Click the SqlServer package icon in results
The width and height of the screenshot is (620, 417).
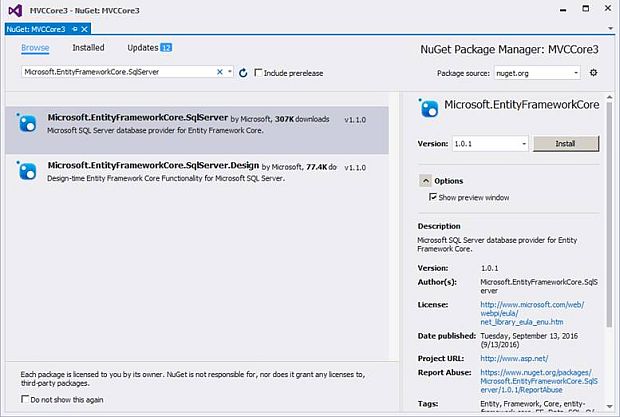click(27, 123)
